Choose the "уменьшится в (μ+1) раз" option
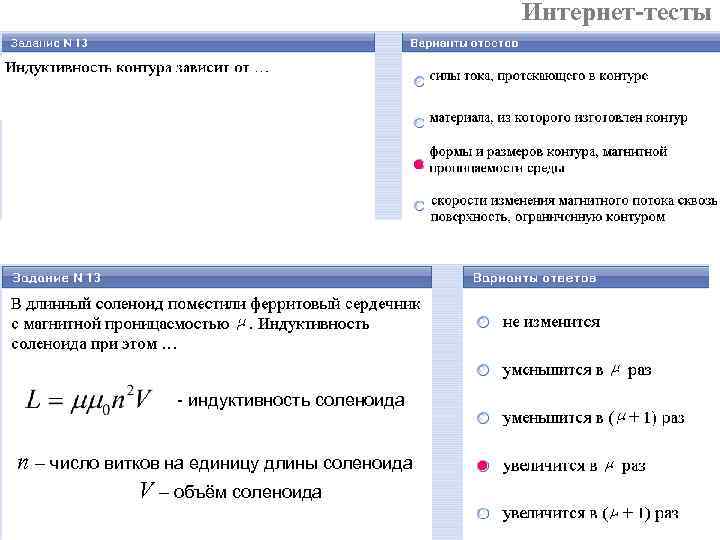720x540 pixels. tap(483, 418)
